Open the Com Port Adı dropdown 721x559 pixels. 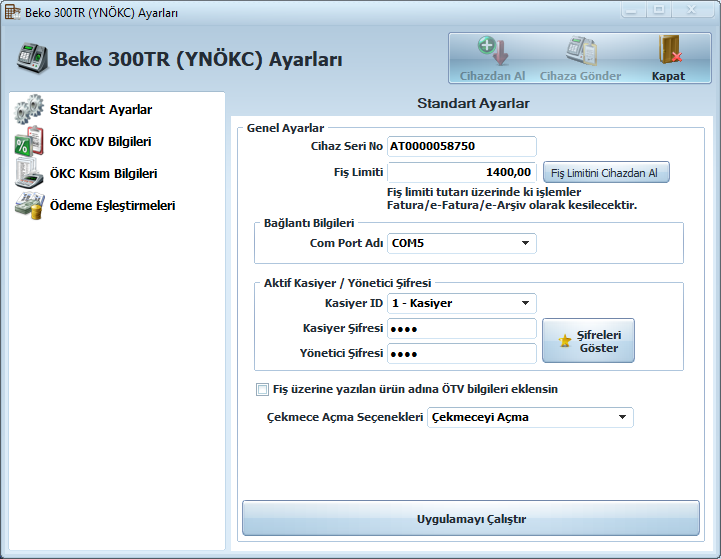525,243
